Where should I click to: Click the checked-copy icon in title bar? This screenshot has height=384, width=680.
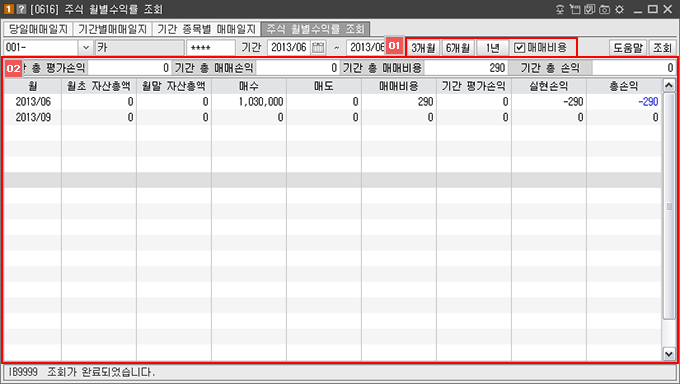pos(589,9)
